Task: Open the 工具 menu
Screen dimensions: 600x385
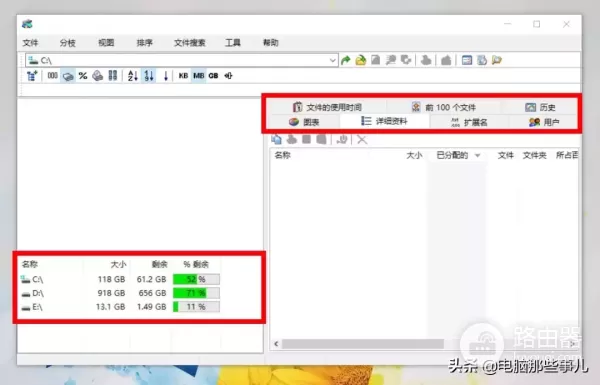Action: [x=233, y=42]
